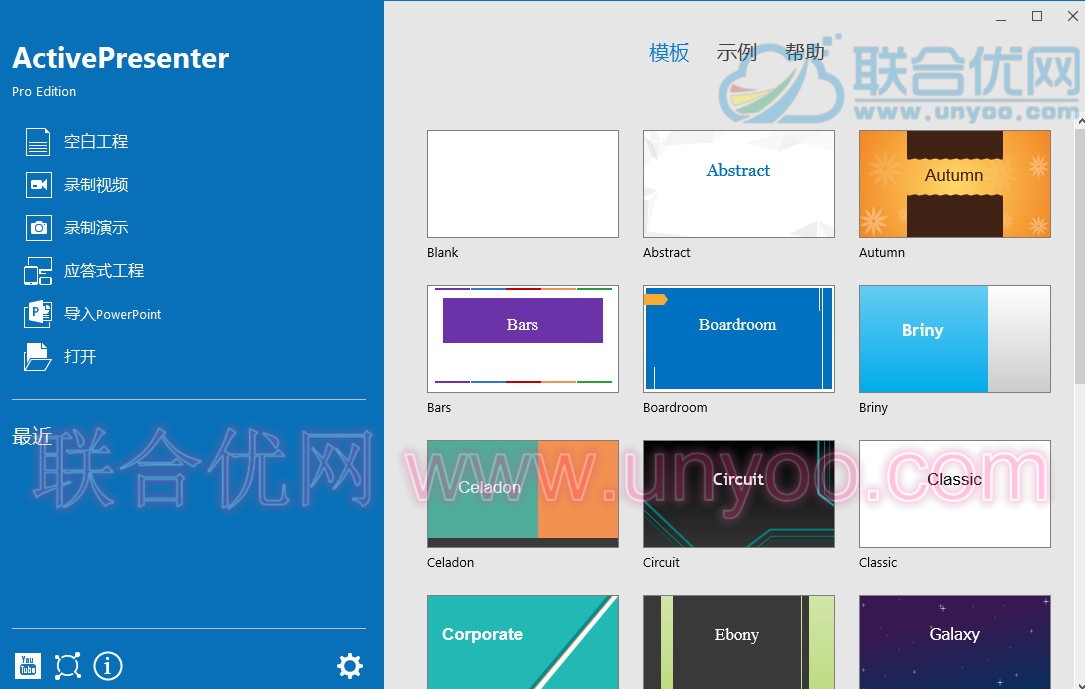Select 应答式工程 option
Screen dimensions: 1085x689
[104, 270]
